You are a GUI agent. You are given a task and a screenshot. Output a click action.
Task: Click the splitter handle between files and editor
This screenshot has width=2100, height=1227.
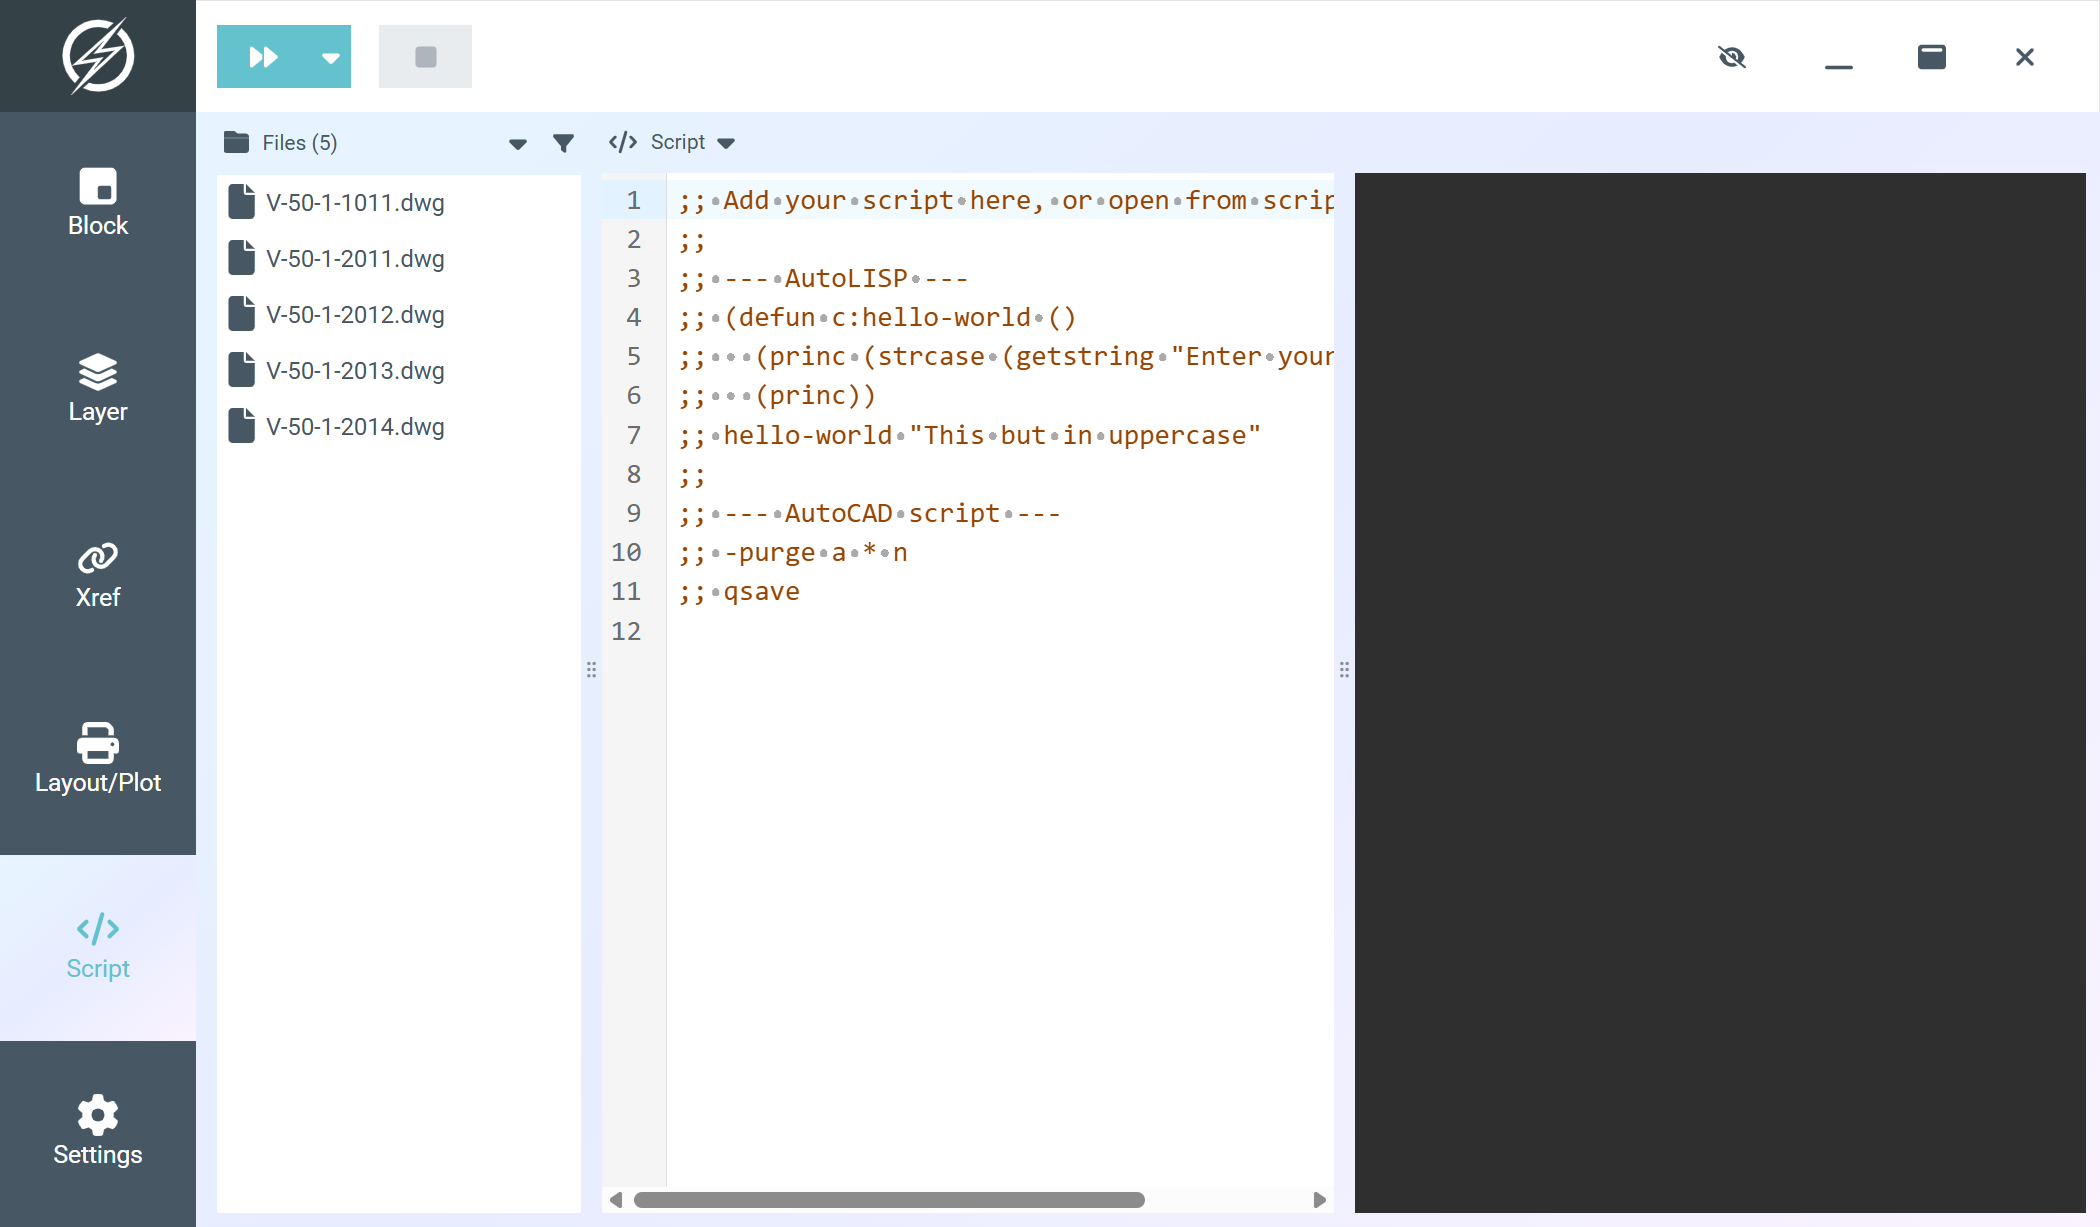[x=591, y=670]
